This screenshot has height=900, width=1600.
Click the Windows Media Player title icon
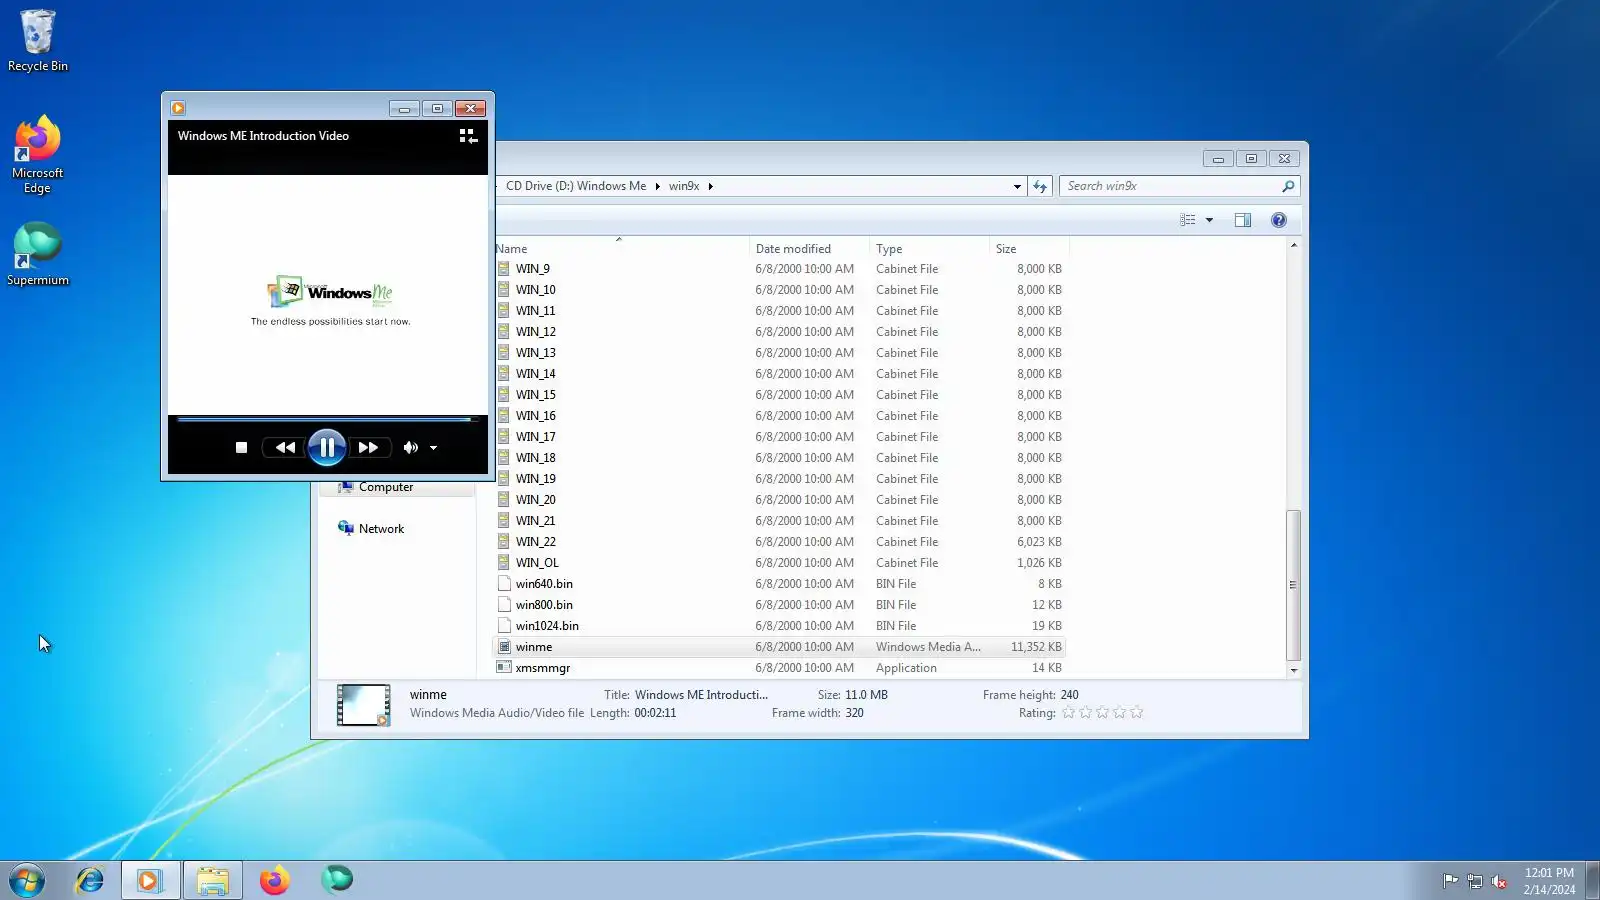coord(178,108)
